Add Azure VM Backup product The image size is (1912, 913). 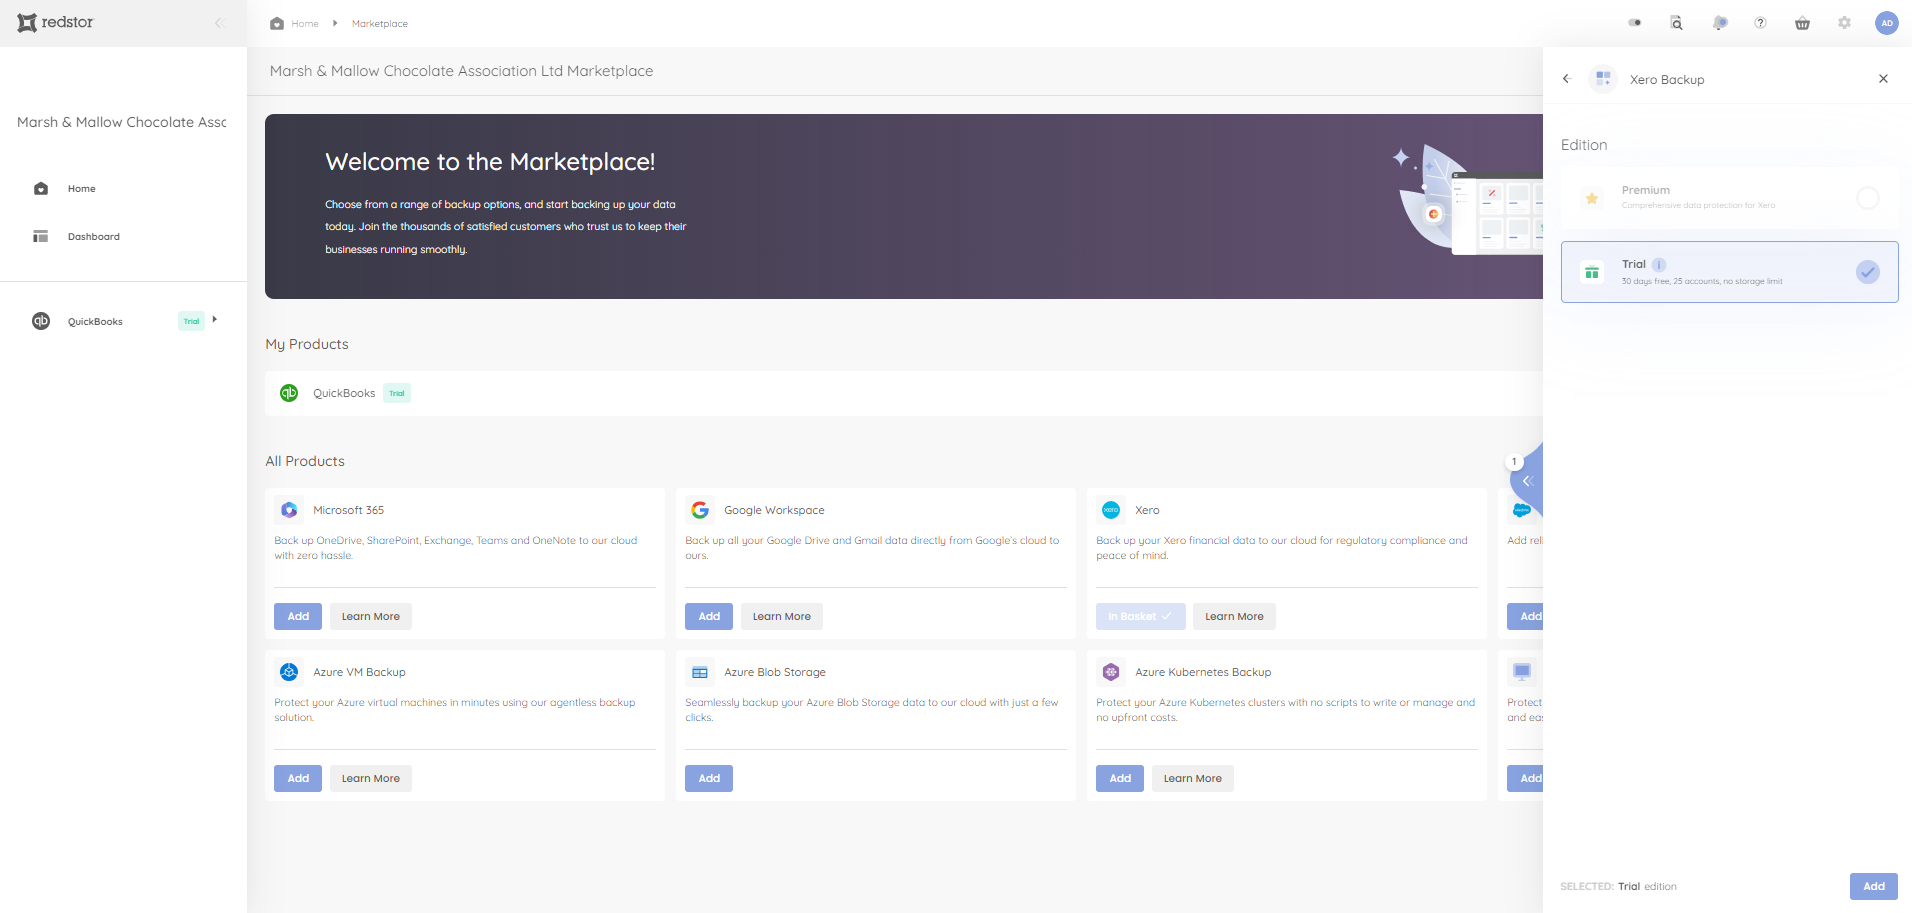(298, 779)
